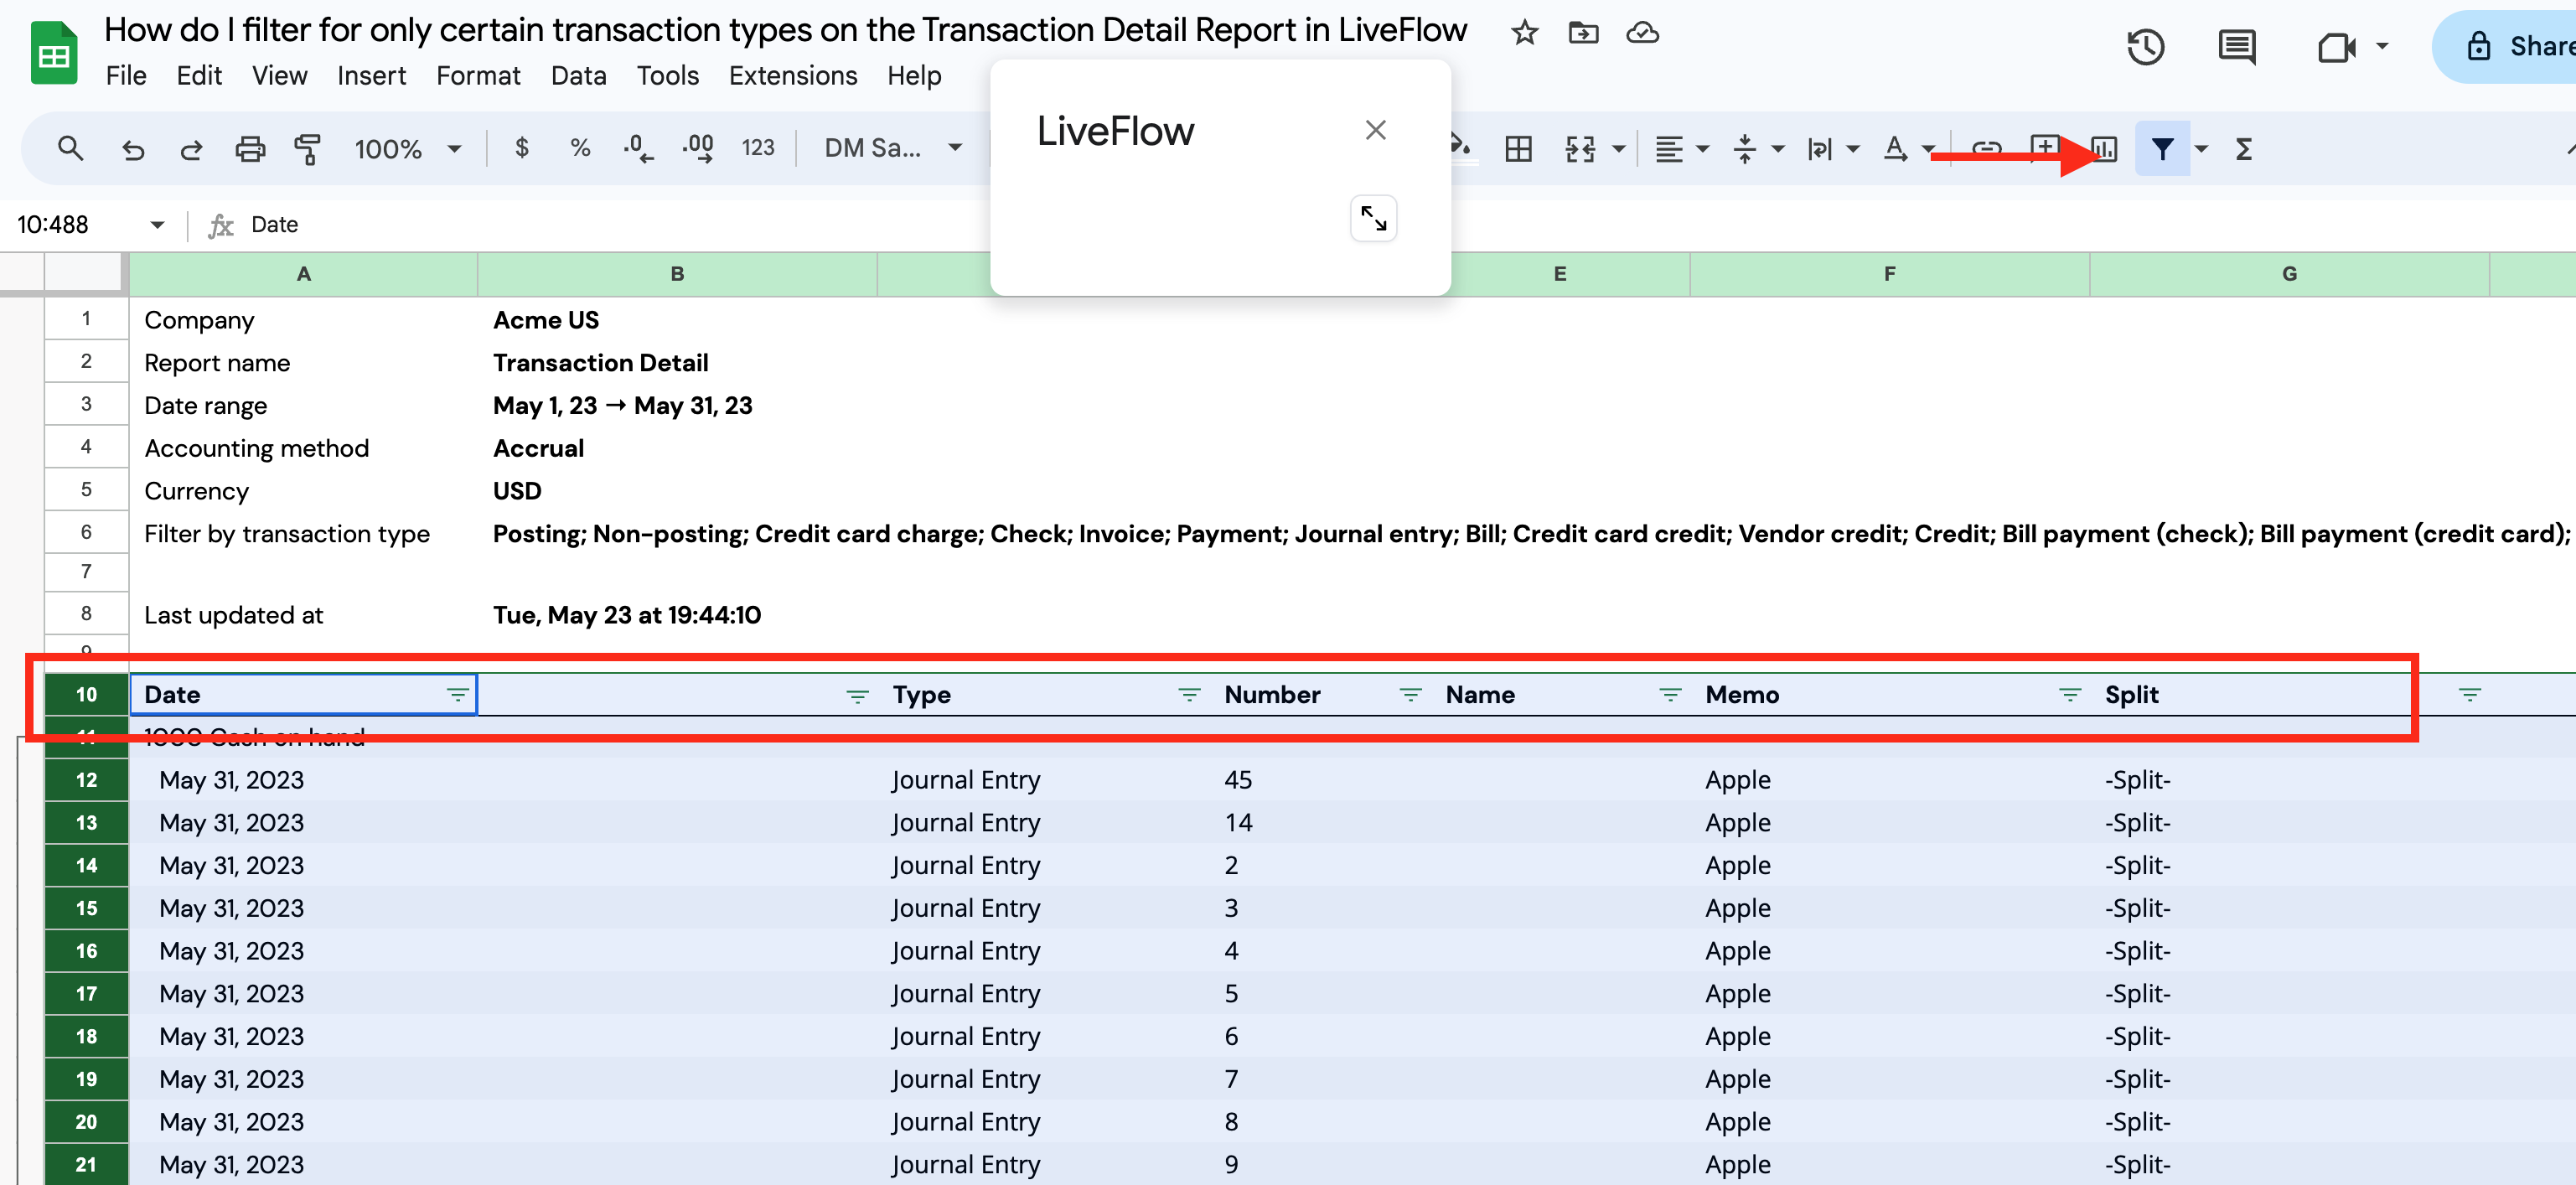2576x1185 pixels.
Task: Open the Help menu
Action: (x=914, y=76)
